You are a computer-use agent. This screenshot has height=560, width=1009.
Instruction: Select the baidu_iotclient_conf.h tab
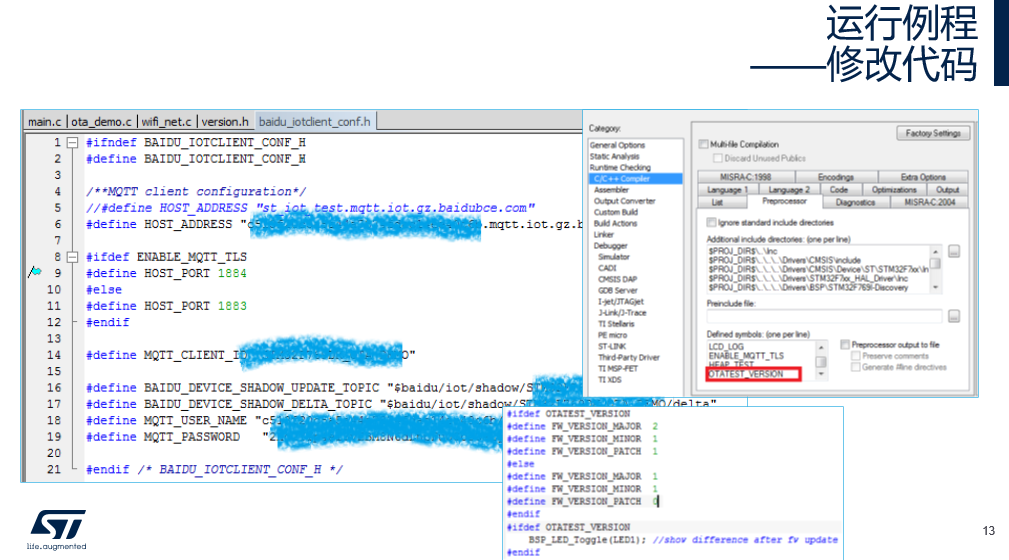(x=315, y=122)
